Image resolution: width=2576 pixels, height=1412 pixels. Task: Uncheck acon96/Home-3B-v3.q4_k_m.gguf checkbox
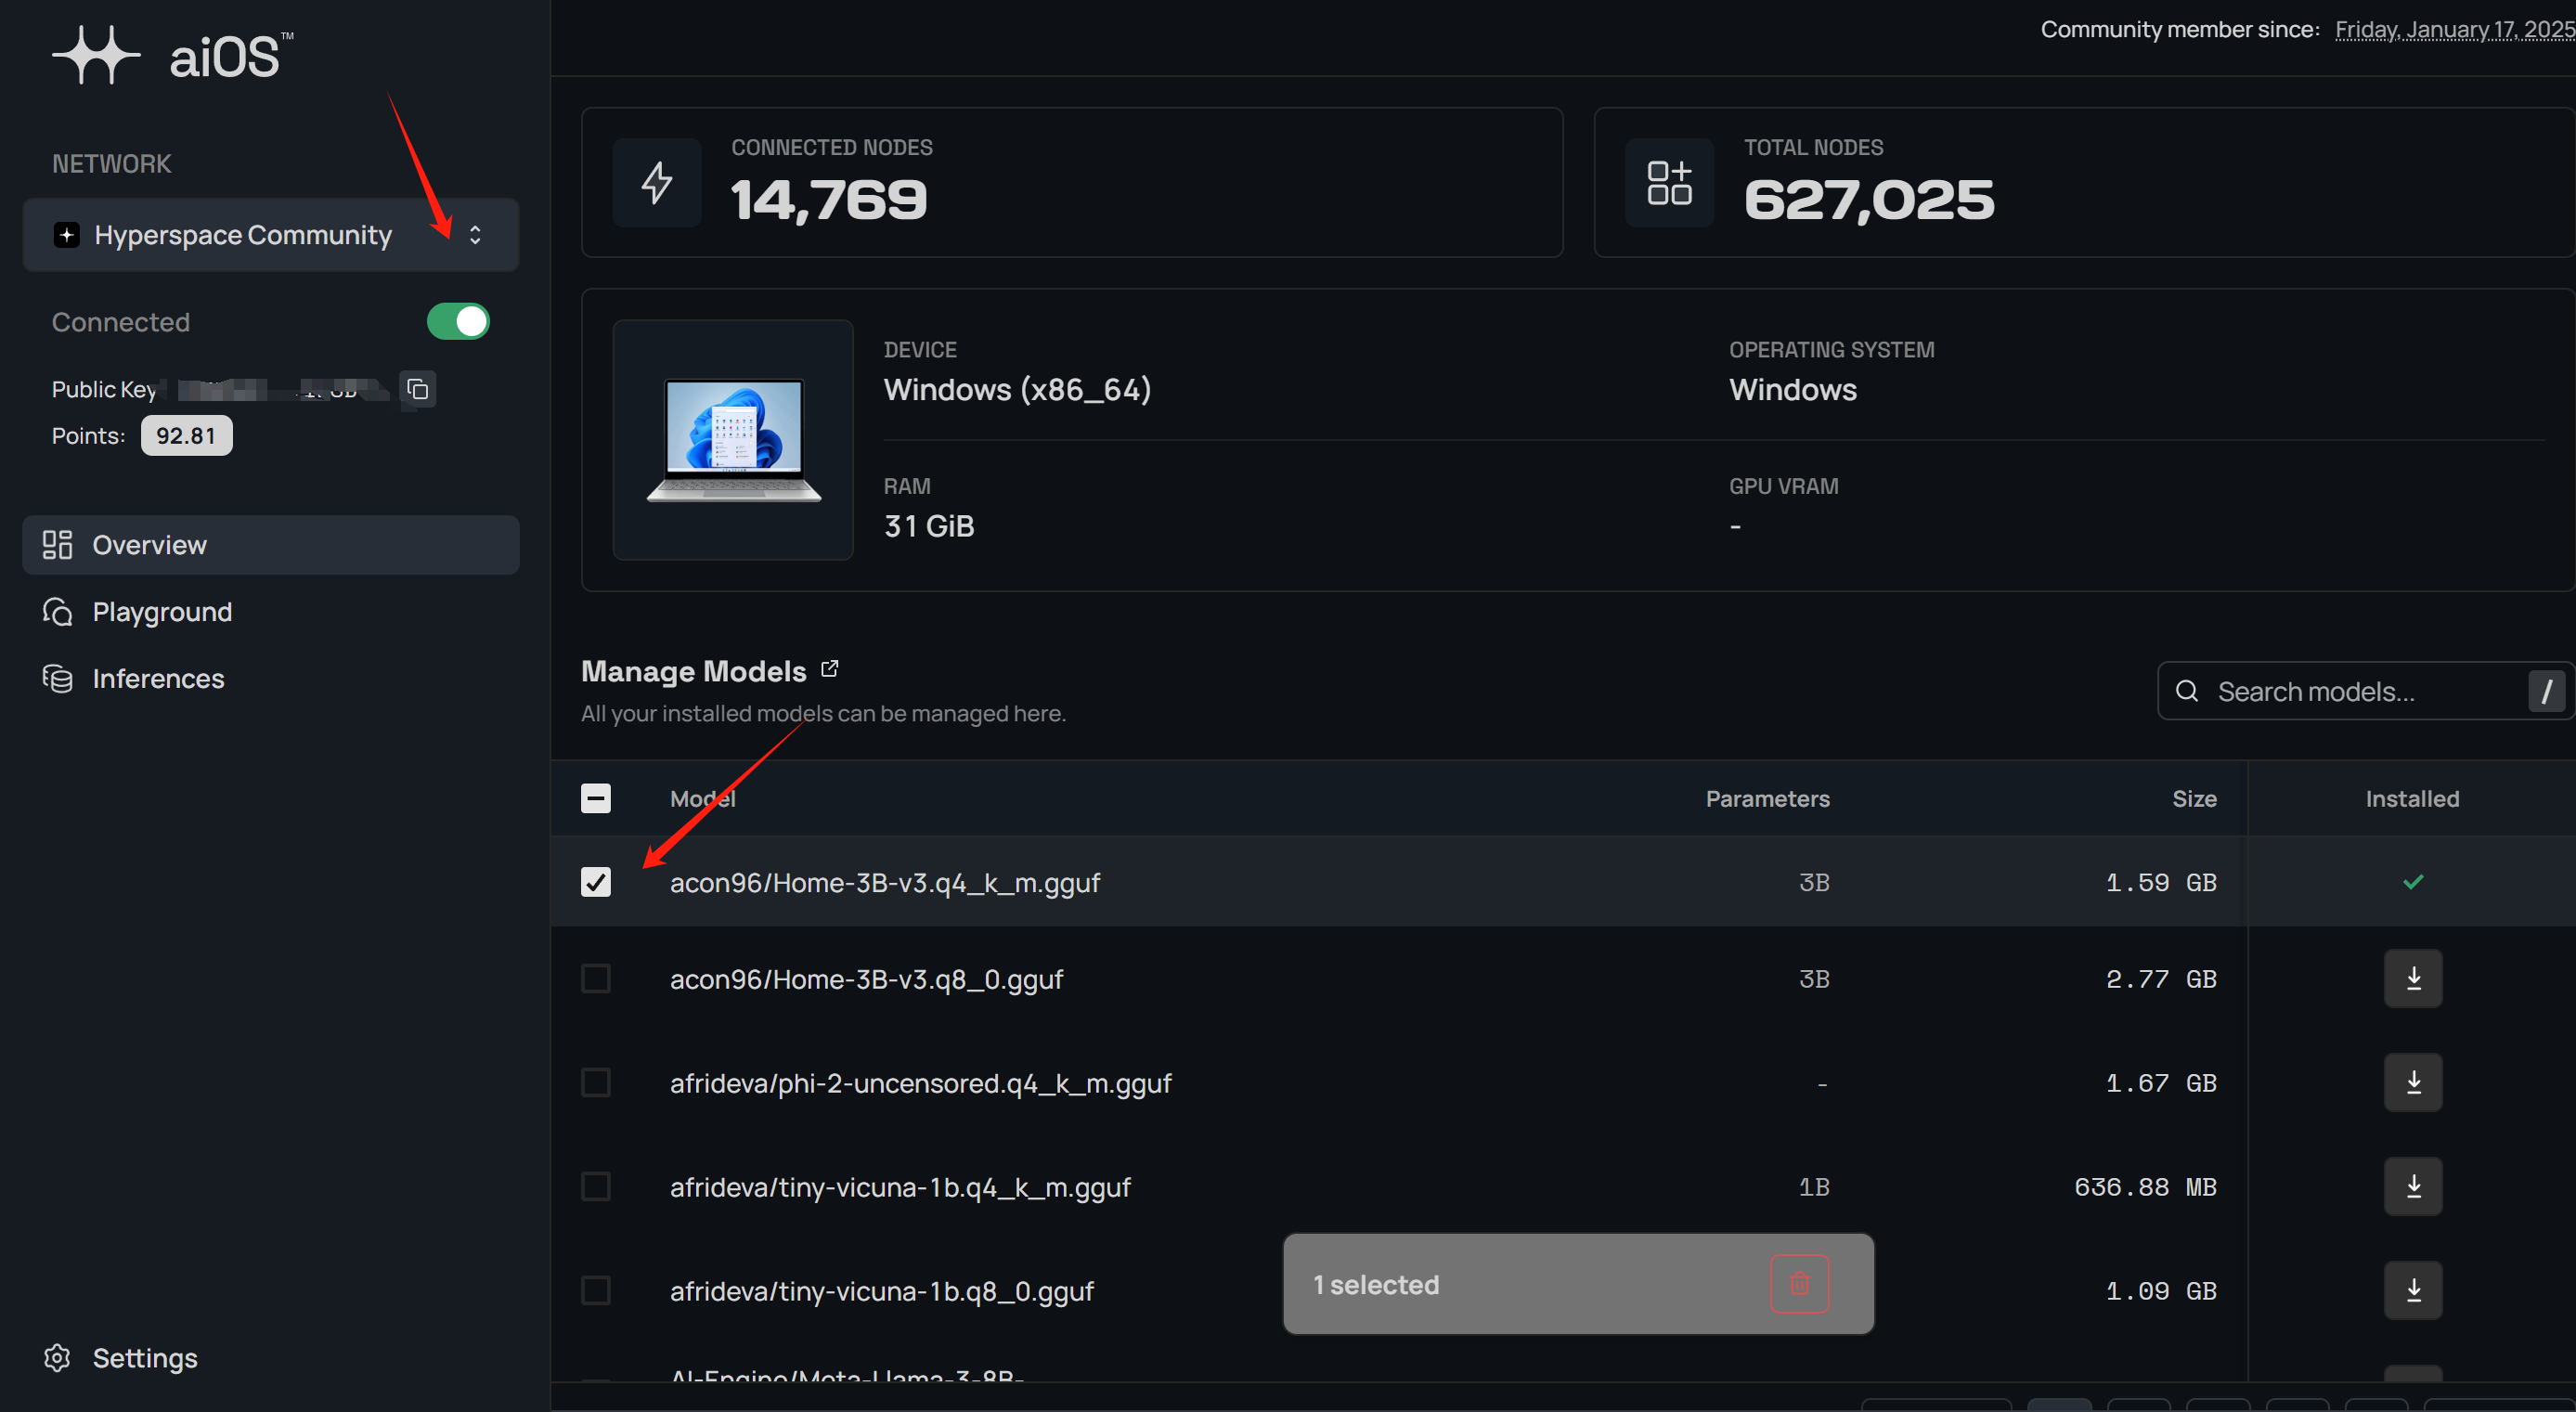coord(596,883)
